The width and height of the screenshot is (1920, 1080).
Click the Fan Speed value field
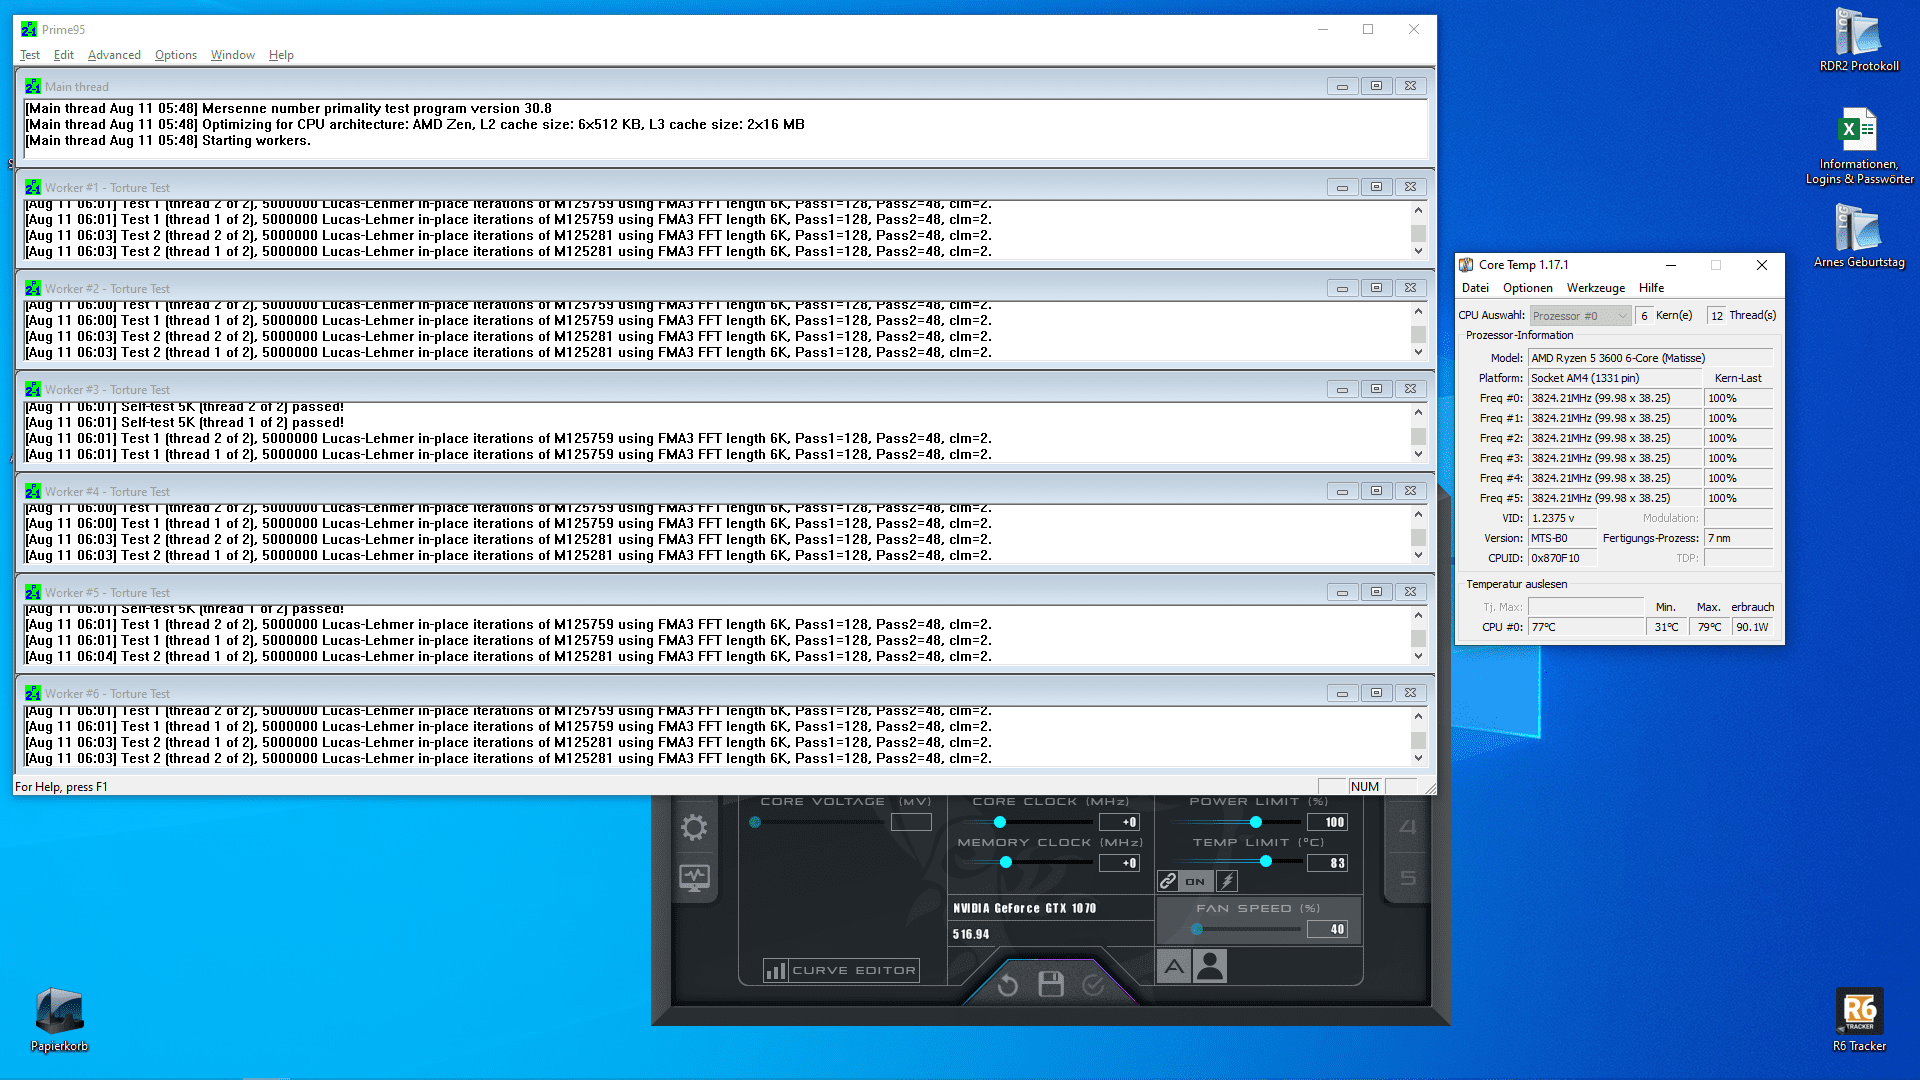pyautogui.click(x=1327, y=929)
